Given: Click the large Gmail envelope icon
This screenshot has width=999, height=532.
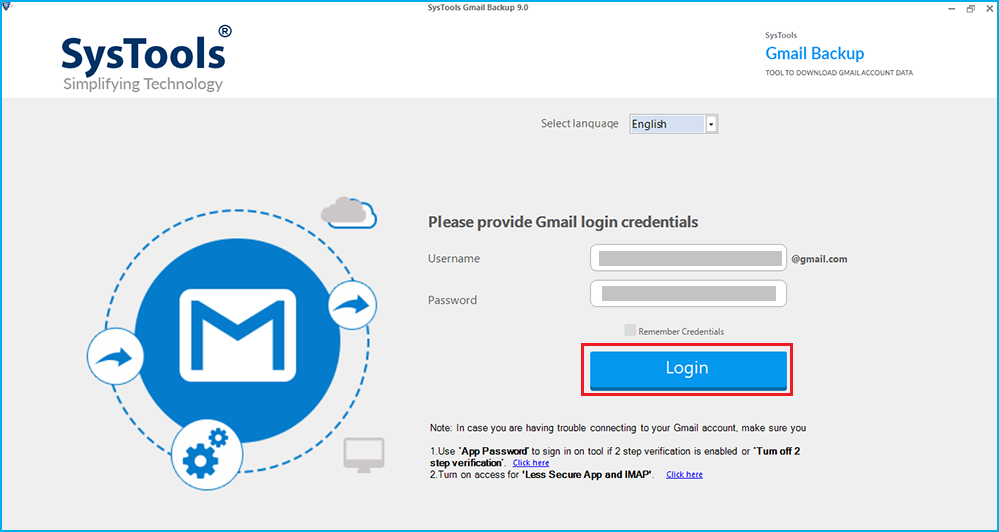Looking at the screenshot, I should pyautogui.click(x=238, y=335).
